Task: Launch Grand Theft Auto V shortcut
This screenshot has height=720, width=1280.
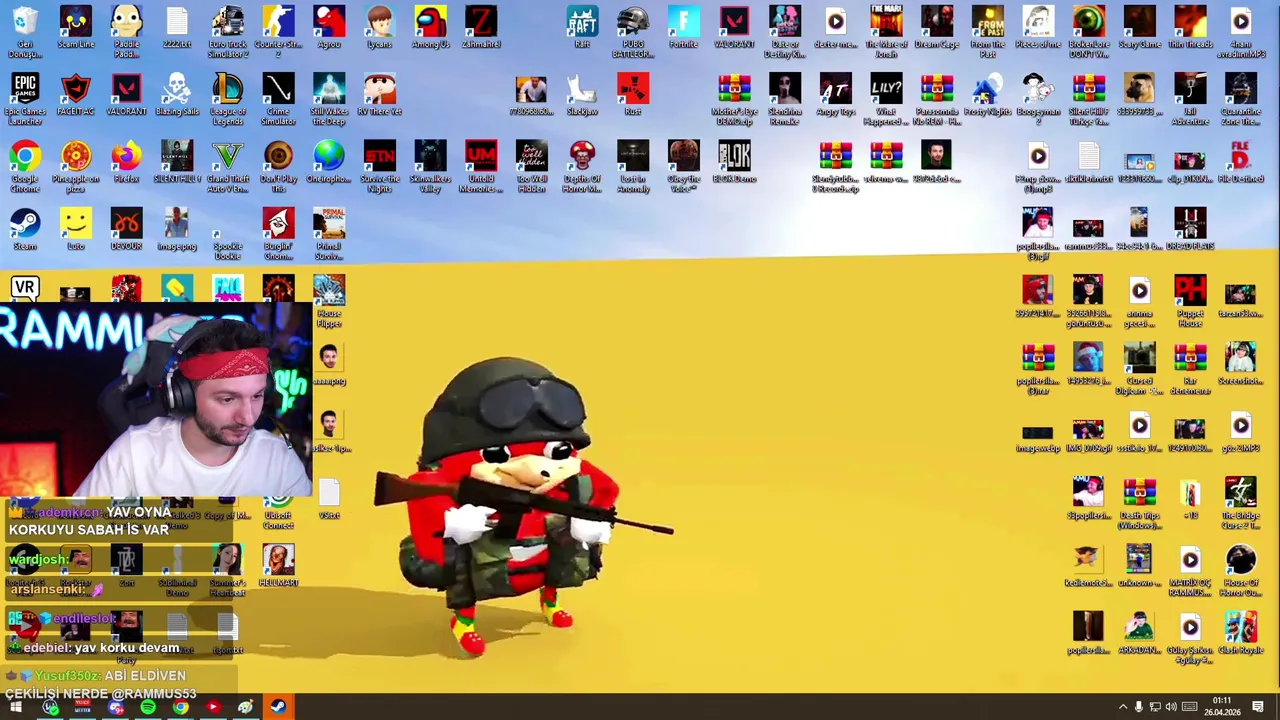Action: [x=228, y=165]
